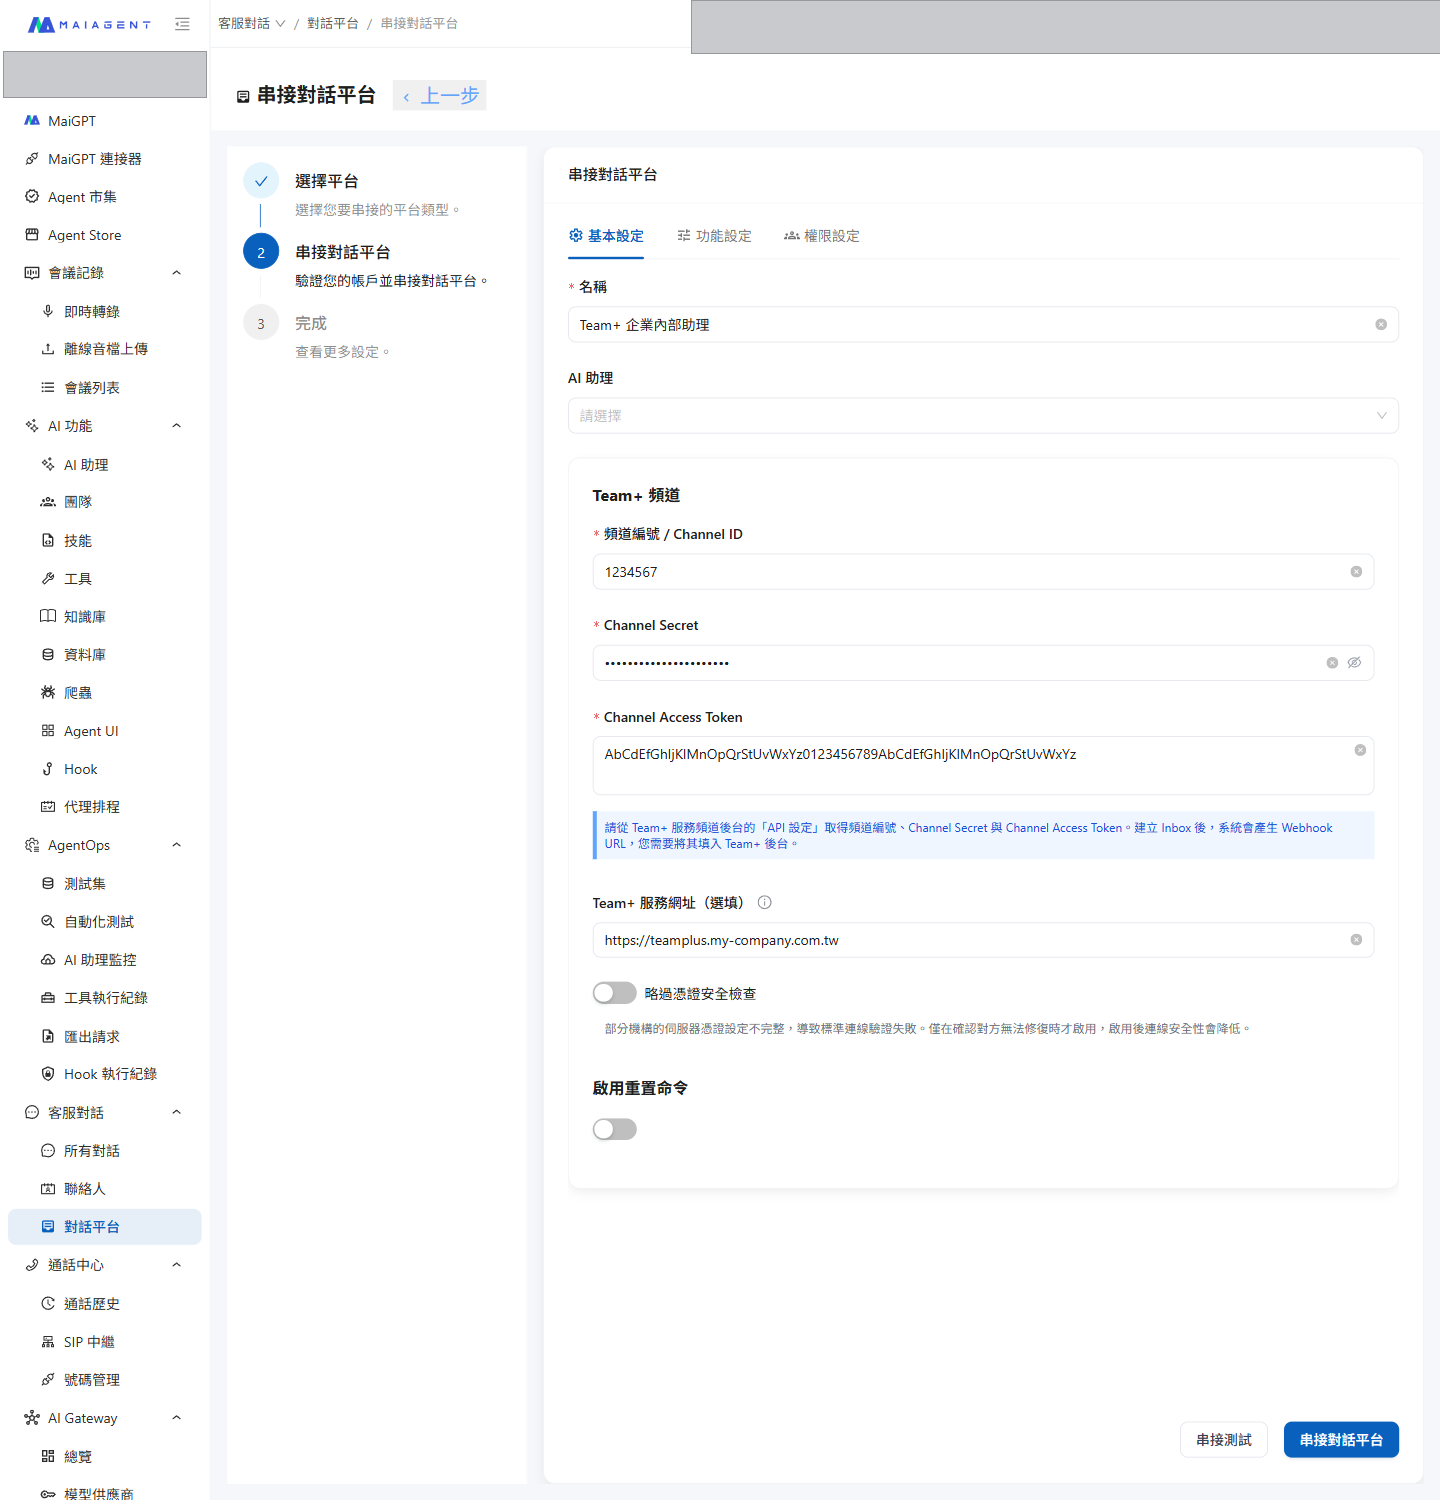Clear the Channel Access Token field
The image size is (1440, 1500).
point(1360,750)
